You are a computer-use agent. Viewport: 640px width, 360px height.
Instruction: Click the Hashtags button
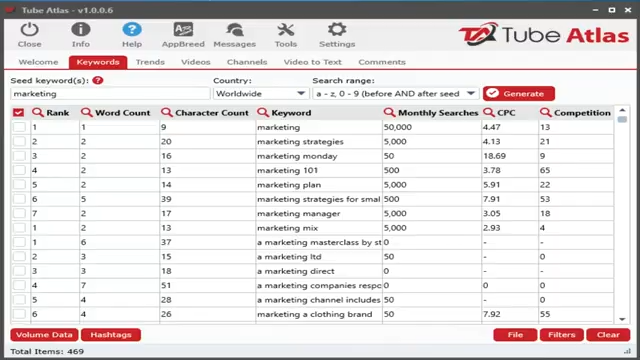coord(111,335)
